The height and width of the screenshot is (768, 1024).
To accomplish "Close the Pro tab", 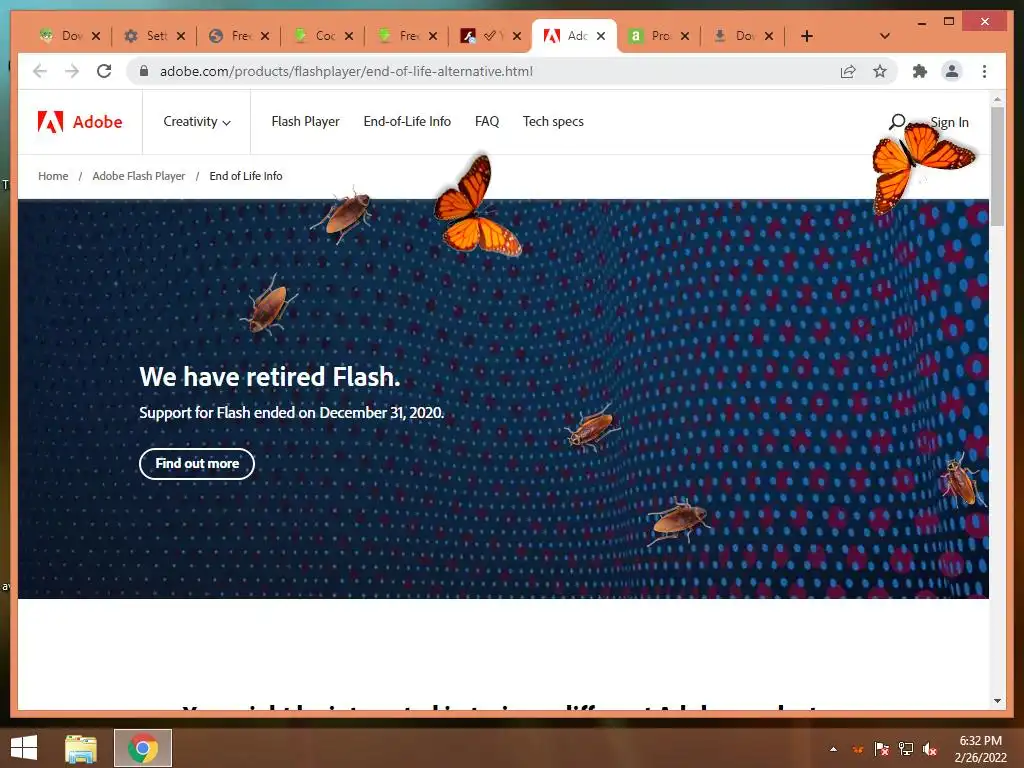I will [685, 36].
